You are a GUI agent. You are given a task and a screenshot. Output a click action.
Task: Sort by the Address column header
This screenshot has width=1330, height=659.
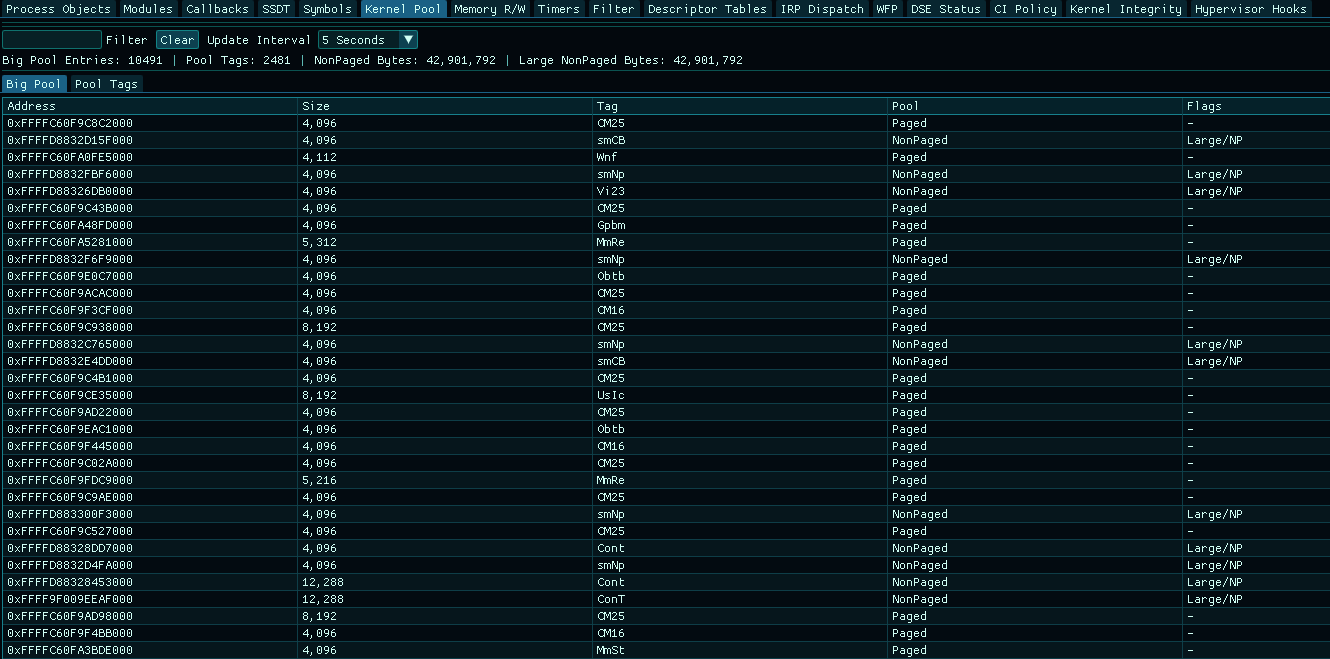coord(150,106)
